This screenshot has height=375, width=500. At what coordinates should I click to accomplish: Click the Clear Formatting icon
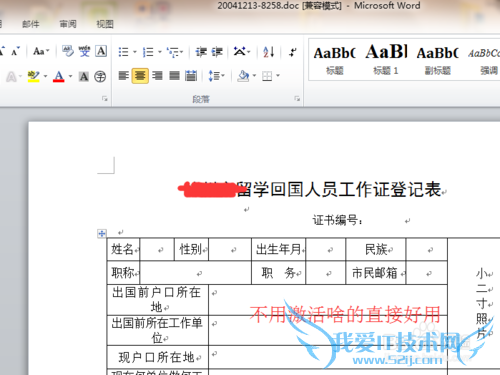pyautogui.click(x=68, y=51)
